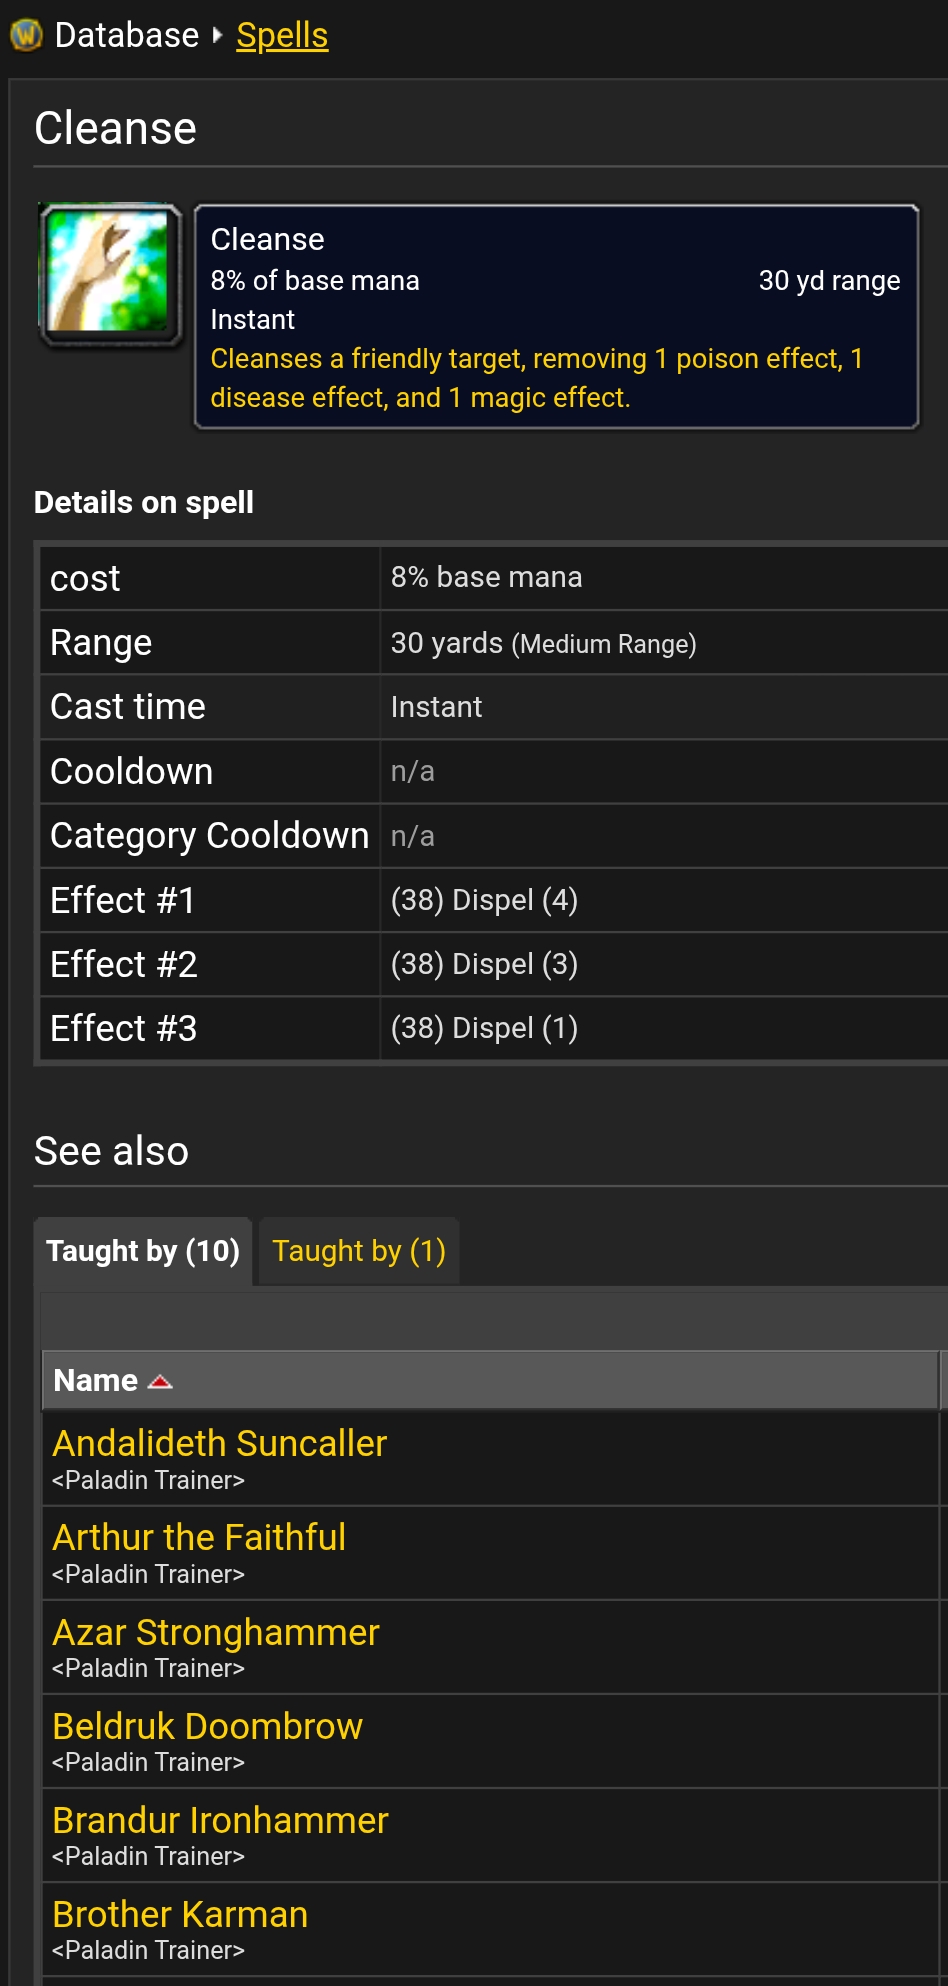Click the Effect #1 Dispel (4) value
The height and width of the screenshot is (1986, 948).
484,900
